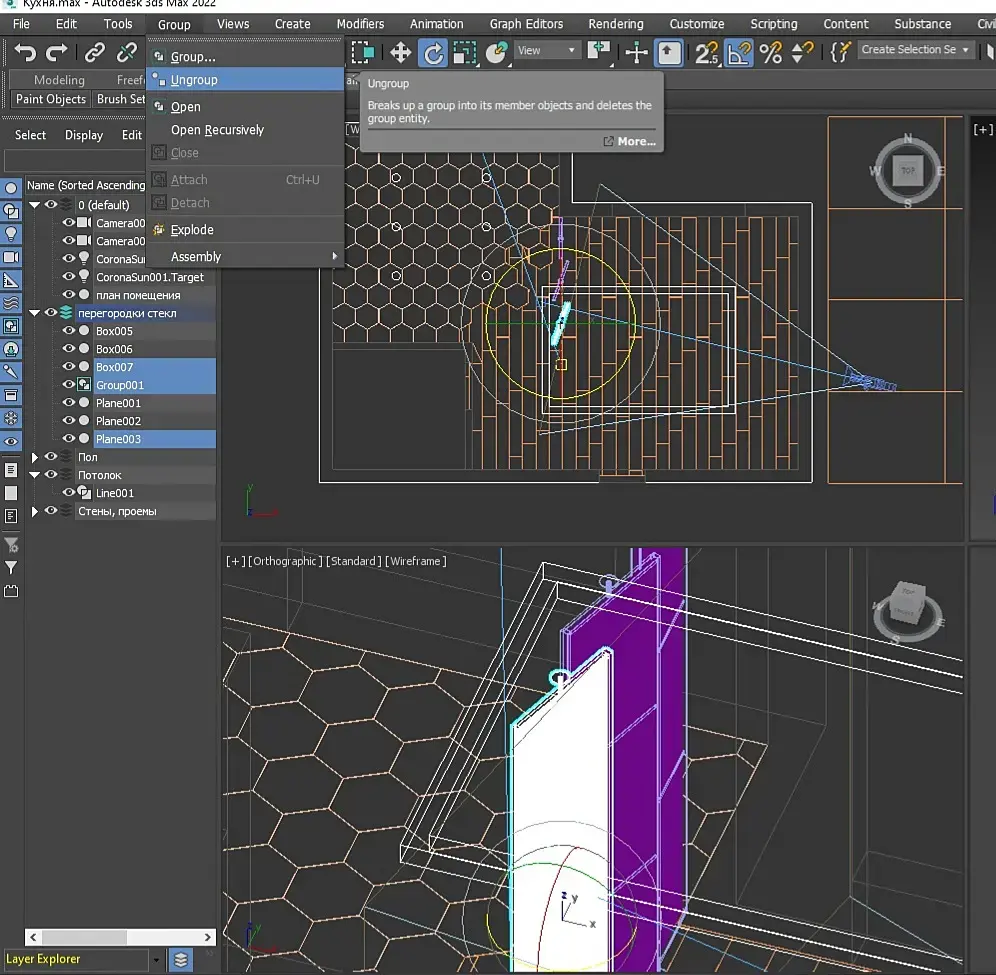Click the Paint Objects button
Screen dimensions: 996x975
point(50,99)
